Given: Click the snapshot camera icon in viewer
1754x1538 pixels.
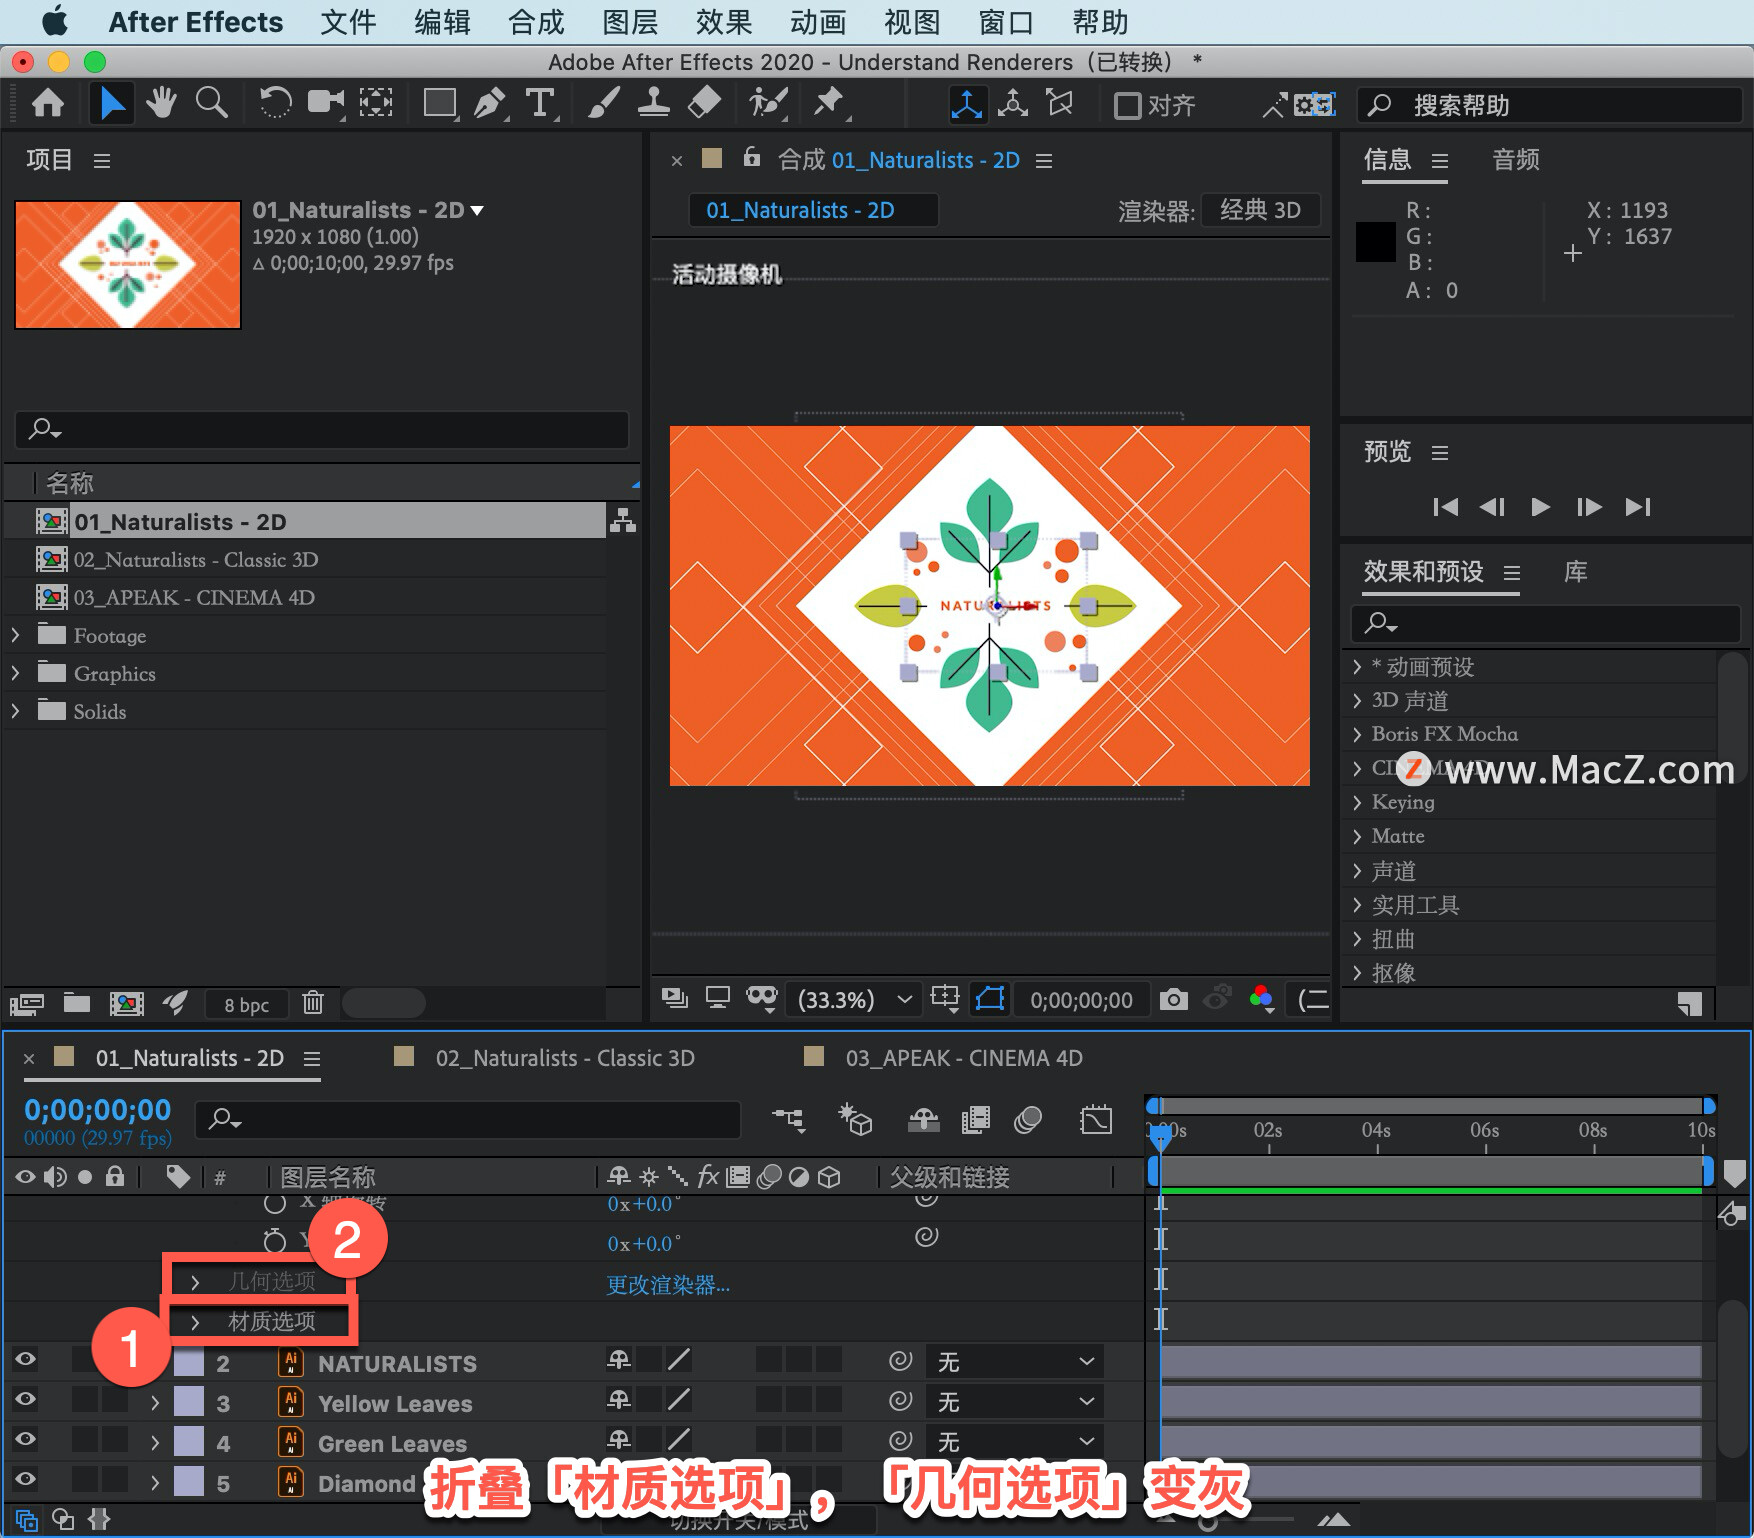Looking at the screenshot, I should click(1173, 999).
